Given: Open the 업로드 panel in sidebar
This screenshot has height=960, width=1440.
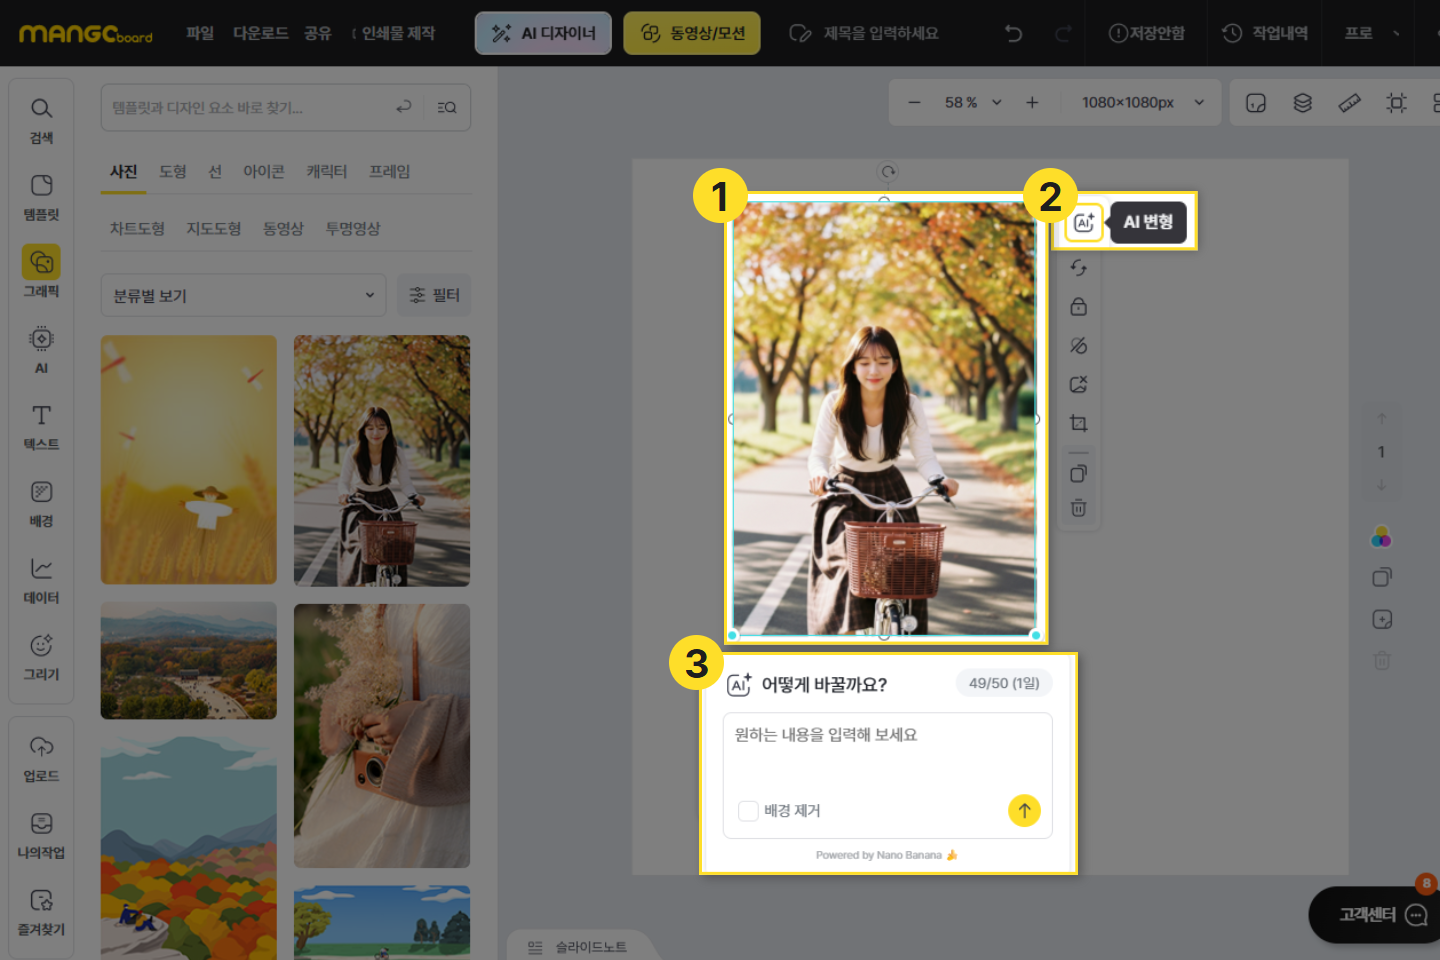Looking at the screenshot, I should pos(41,758).
